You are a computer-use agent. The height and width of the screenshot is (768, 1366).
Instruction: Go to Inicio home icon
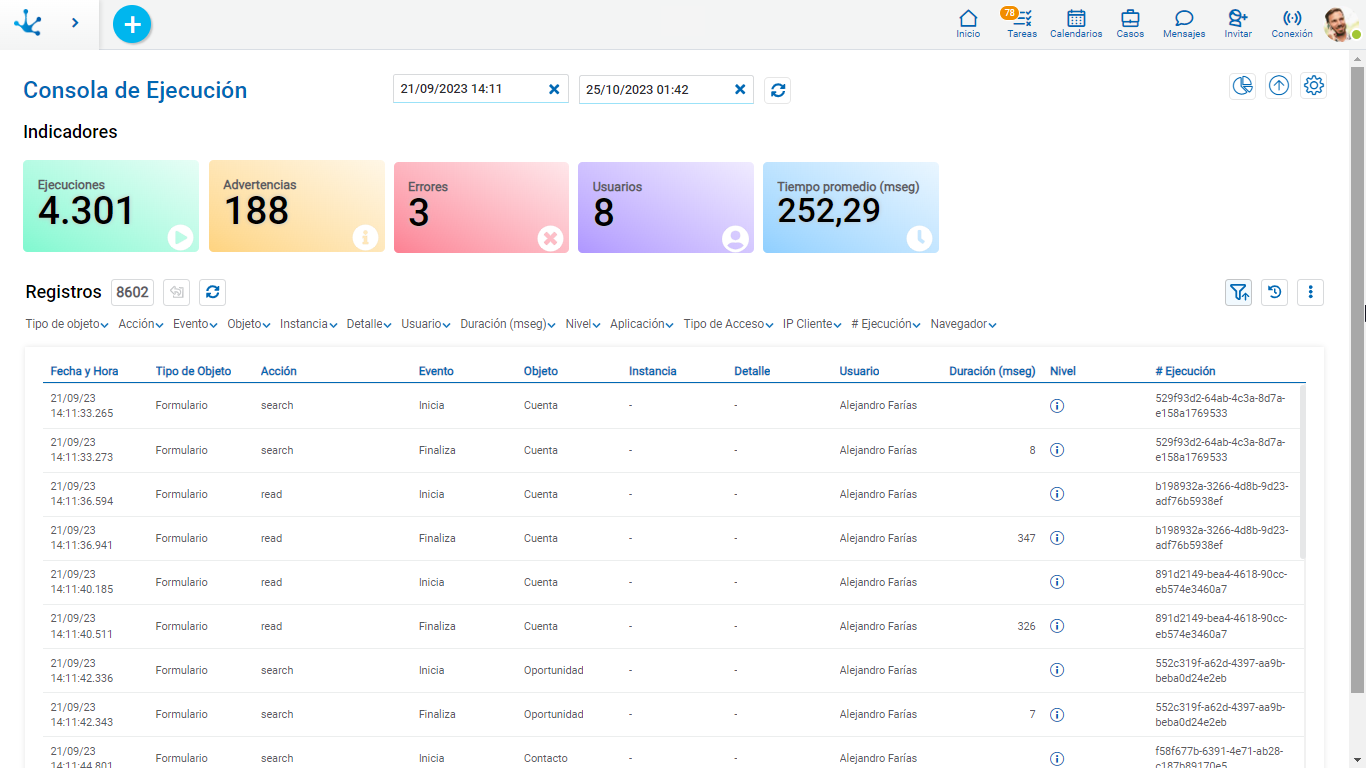point(968,24)
